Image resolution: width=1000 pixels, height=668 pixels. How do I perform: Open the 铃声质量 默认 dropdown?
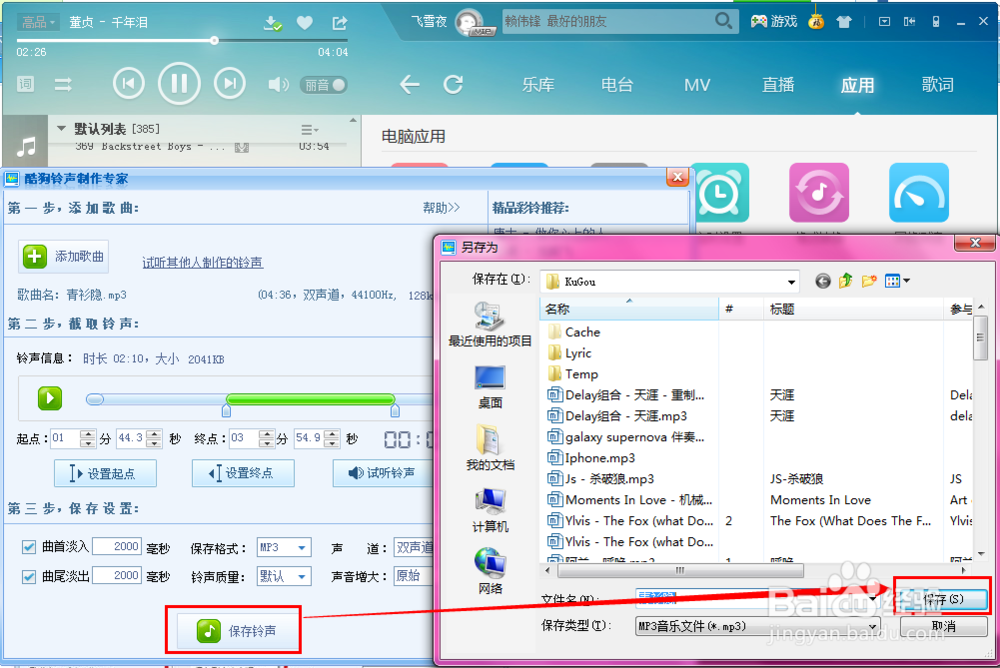284,576
